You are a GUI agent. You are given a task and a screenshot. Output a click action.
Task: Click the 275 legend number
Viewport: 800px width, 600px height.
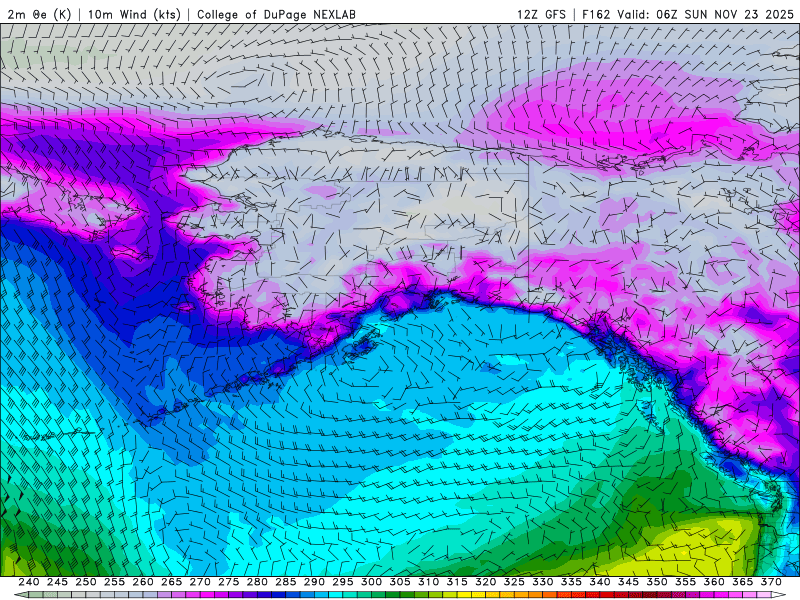(x=229, y=582)
